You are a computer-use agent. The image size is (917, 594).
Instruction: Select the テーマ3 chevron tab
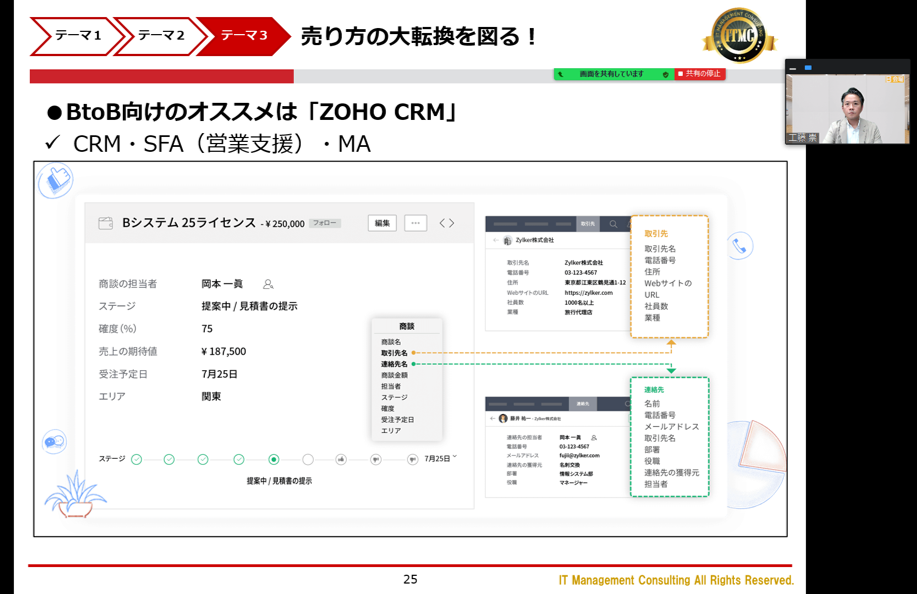pyautogui.click(x=243, y=36)
